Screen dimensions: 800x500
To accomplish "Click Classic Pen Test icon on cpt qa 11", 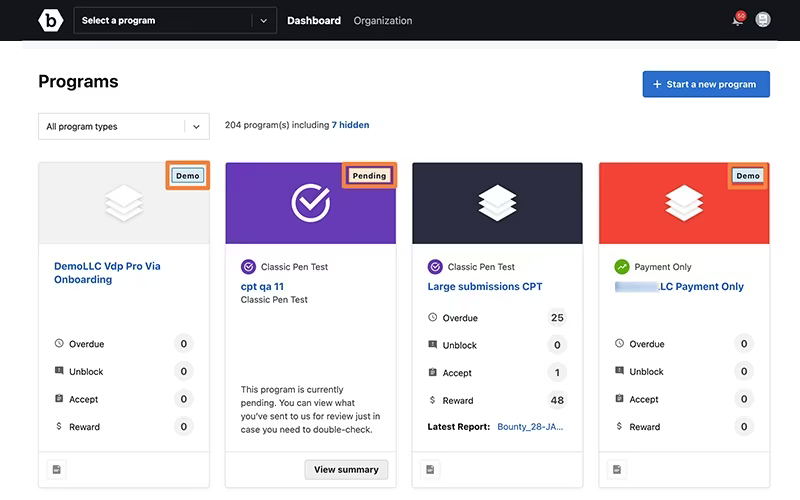I will tap(248, 267).
